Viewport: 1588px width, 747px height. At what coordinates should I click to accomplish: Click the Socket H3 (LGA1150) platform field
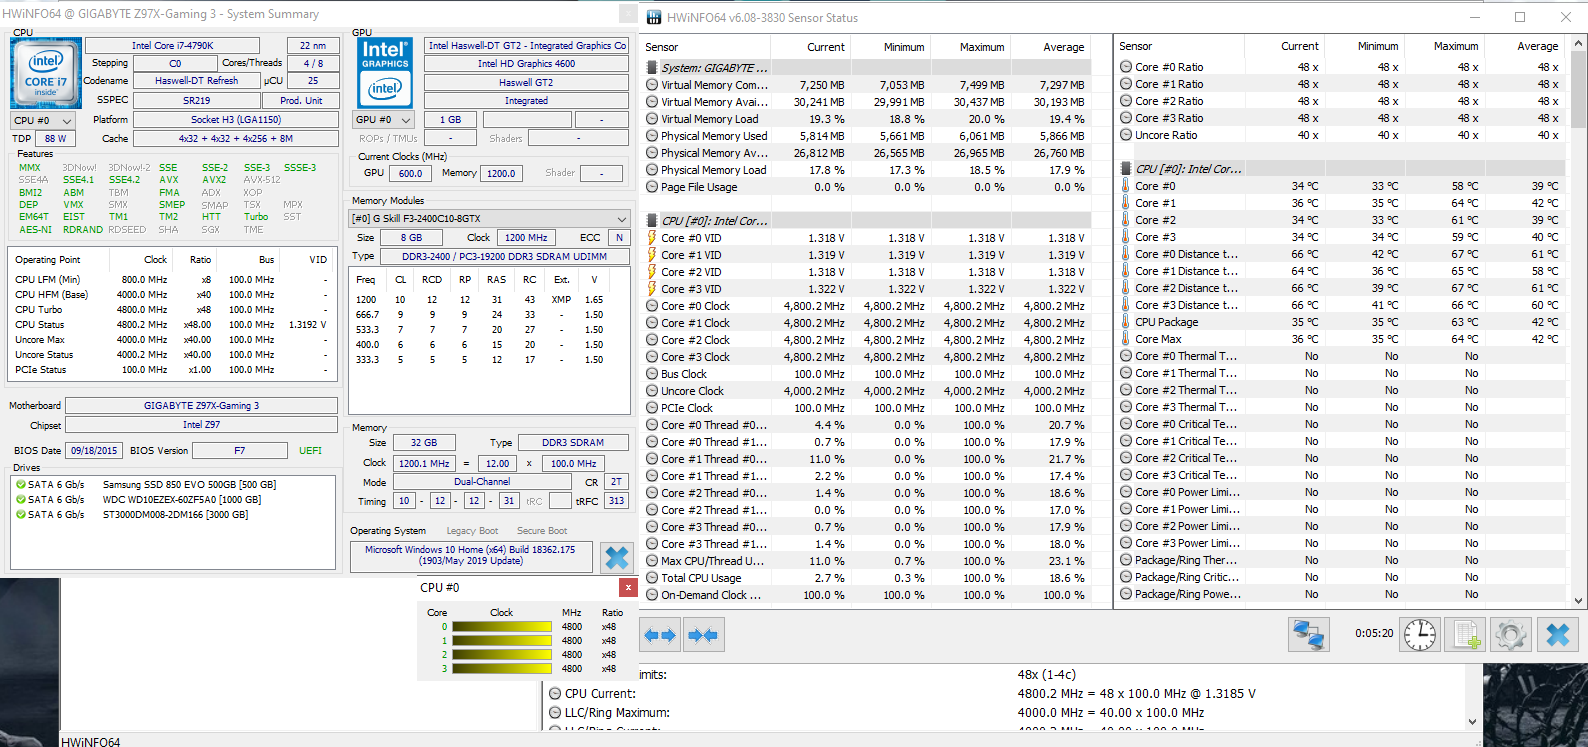[x=236, y=120]
